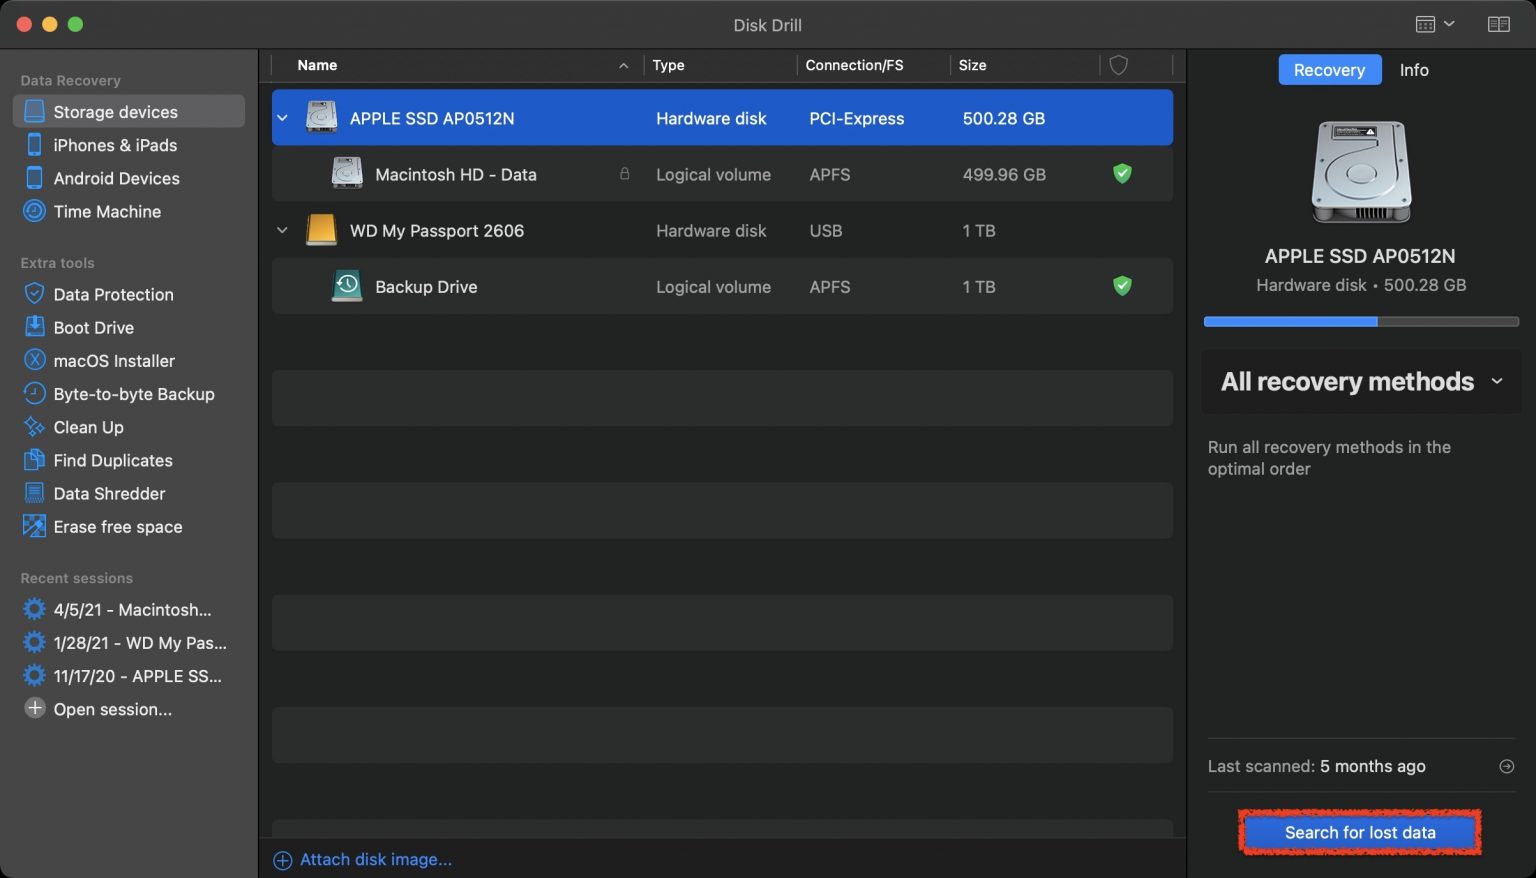The image size is (1536, 878).
Task: Switch to the Info tab
Action: pyautogui.click(x=1413, y=70)
